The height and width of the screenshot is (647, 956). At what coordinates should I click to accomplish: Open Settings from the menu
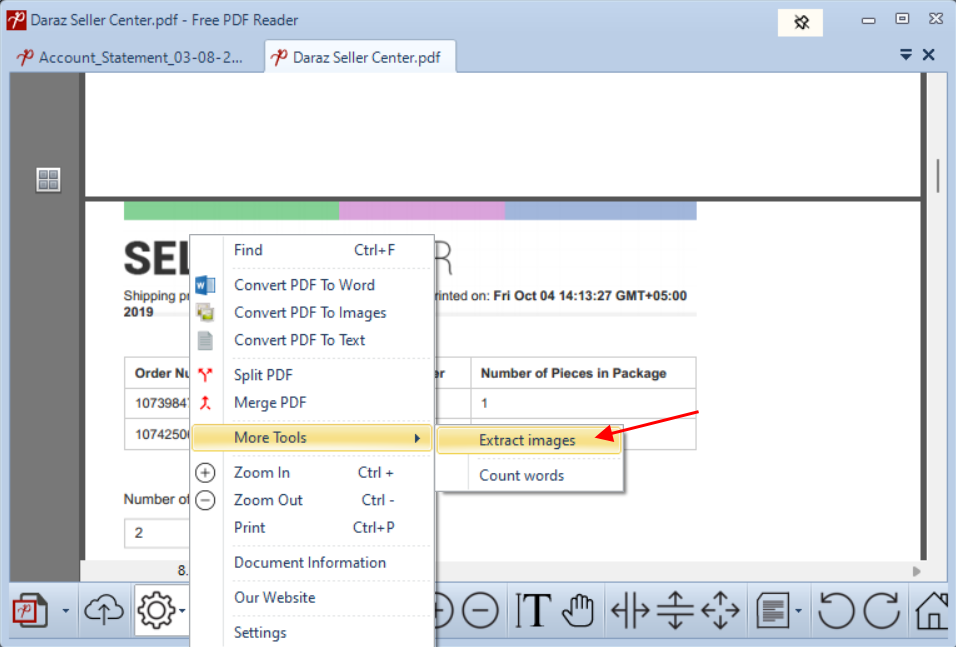click(312, 632)
